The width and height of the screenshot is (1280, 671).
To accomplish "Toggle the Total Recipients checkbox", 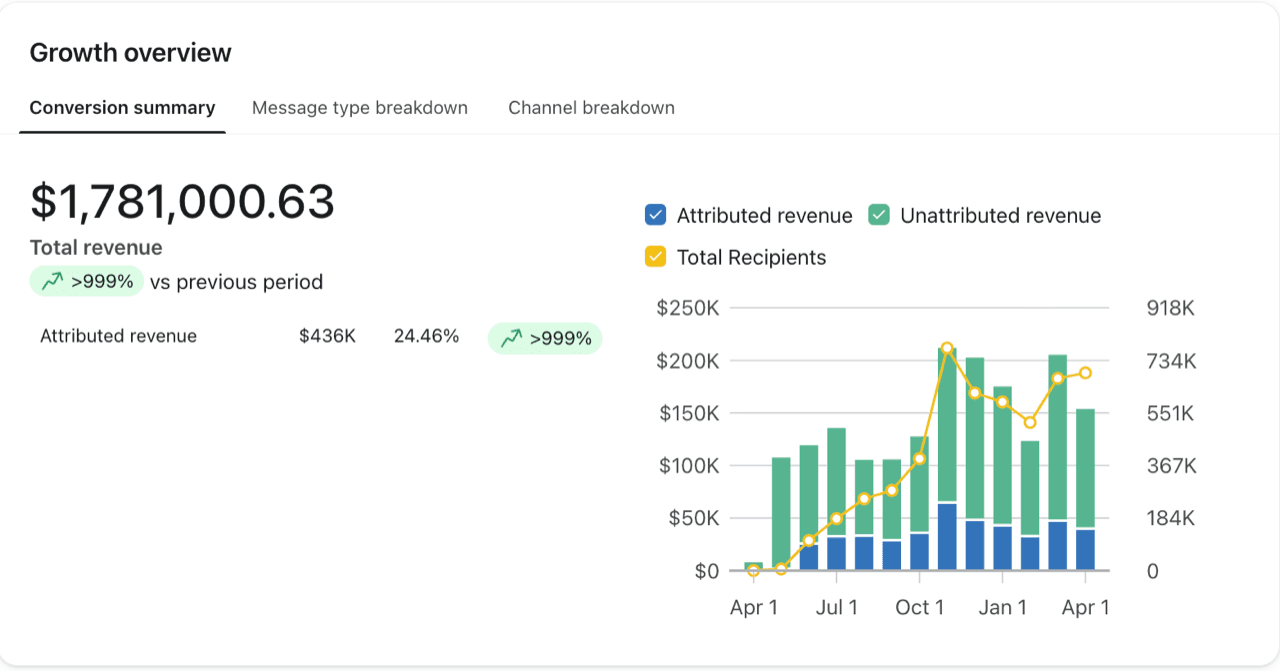I will click(656, 257).
